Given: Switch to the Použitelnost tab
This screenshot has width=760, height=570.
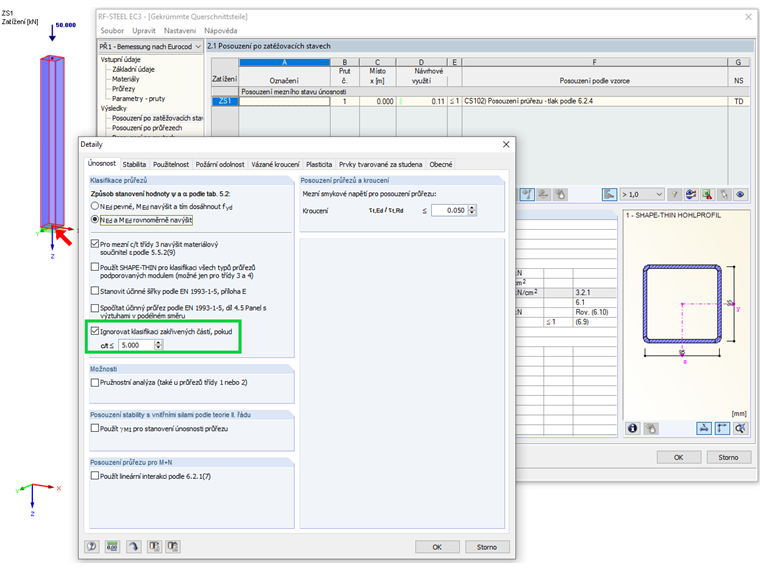Looking at the screenshot, I should tap(171, 164).
